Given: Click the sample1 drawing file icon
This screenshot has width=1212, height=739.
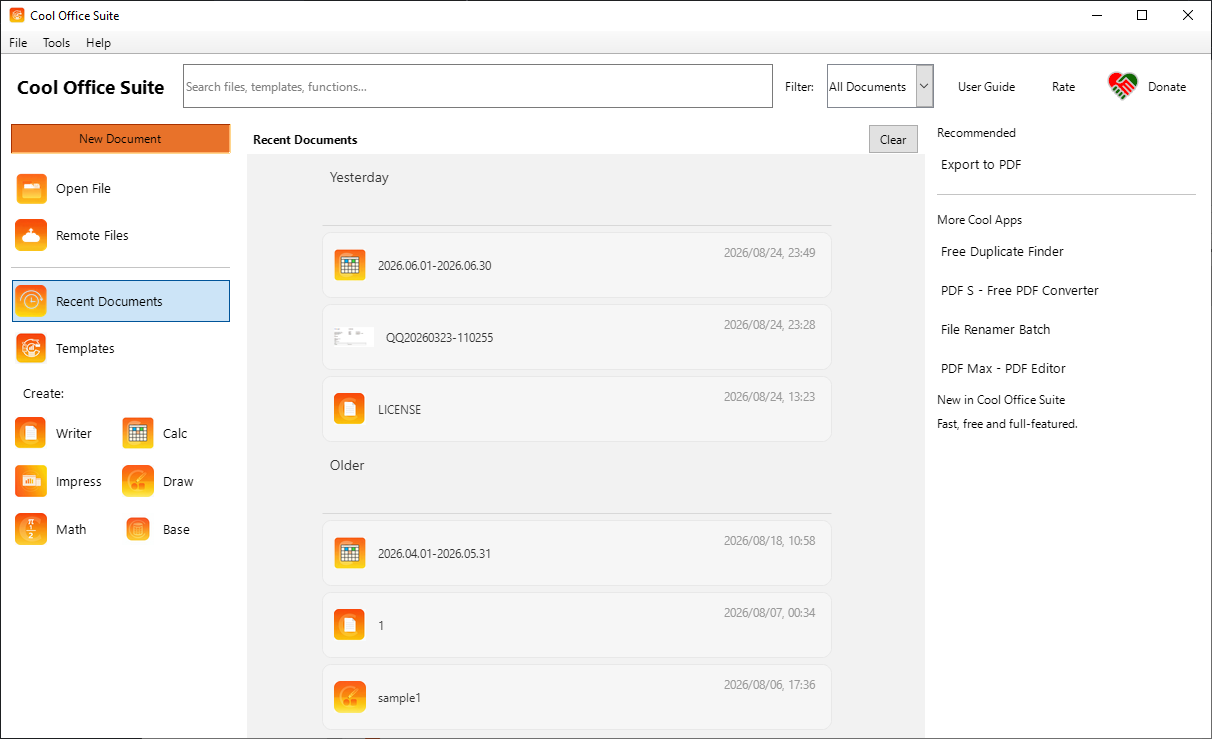Looking at the screenshot, I should tap(350, 697).
